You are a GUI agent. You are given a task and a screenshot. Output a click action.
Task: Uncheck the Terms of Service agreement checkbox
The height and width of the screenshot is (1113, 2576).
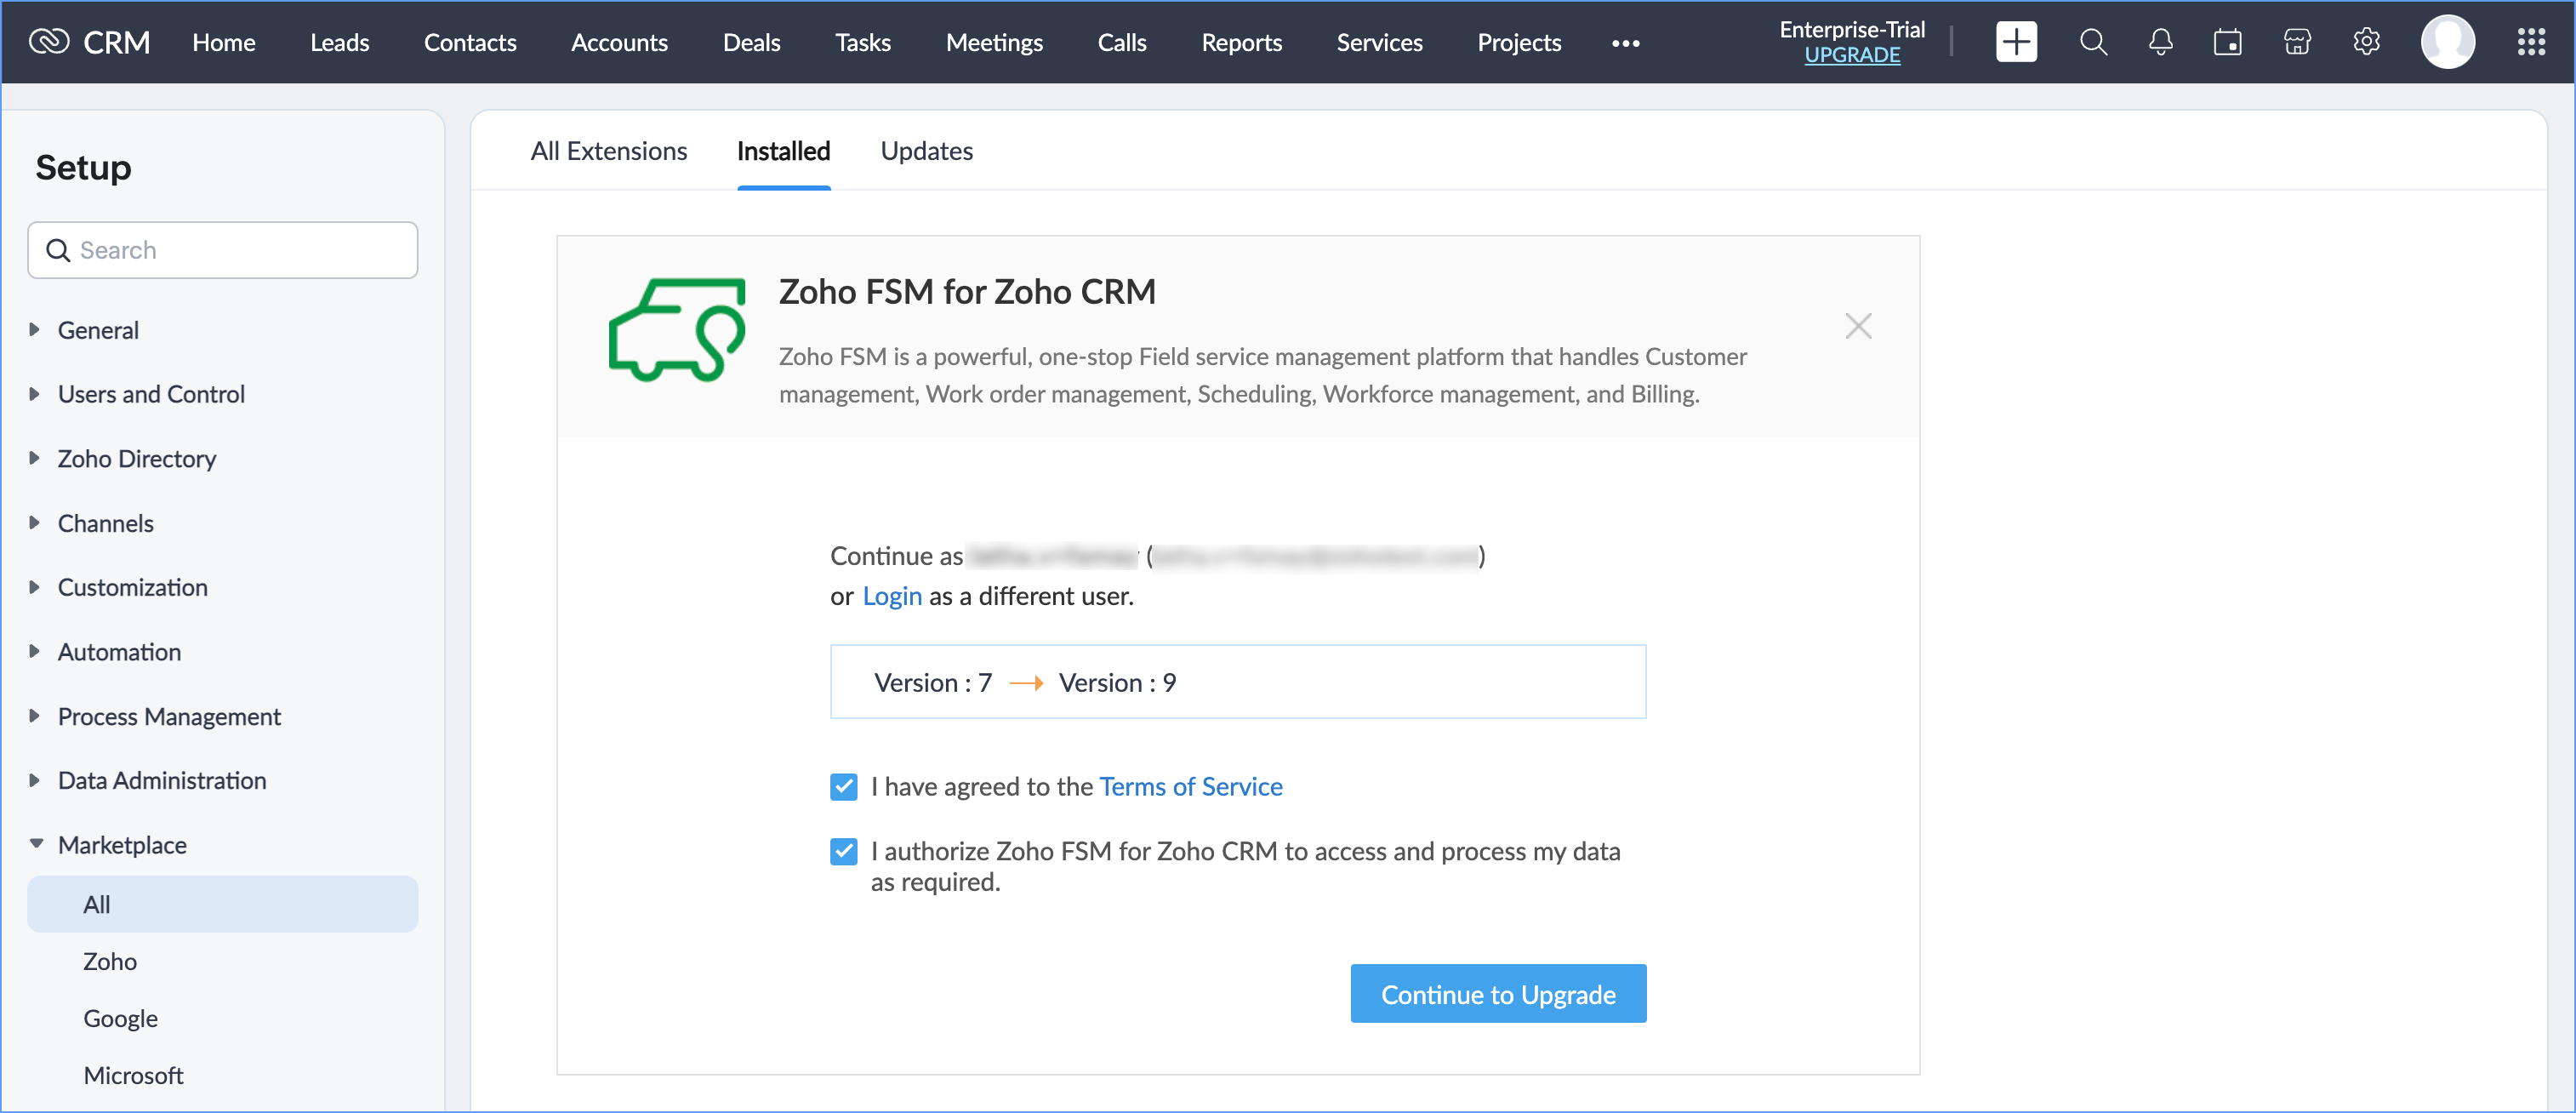coord(843,787)
